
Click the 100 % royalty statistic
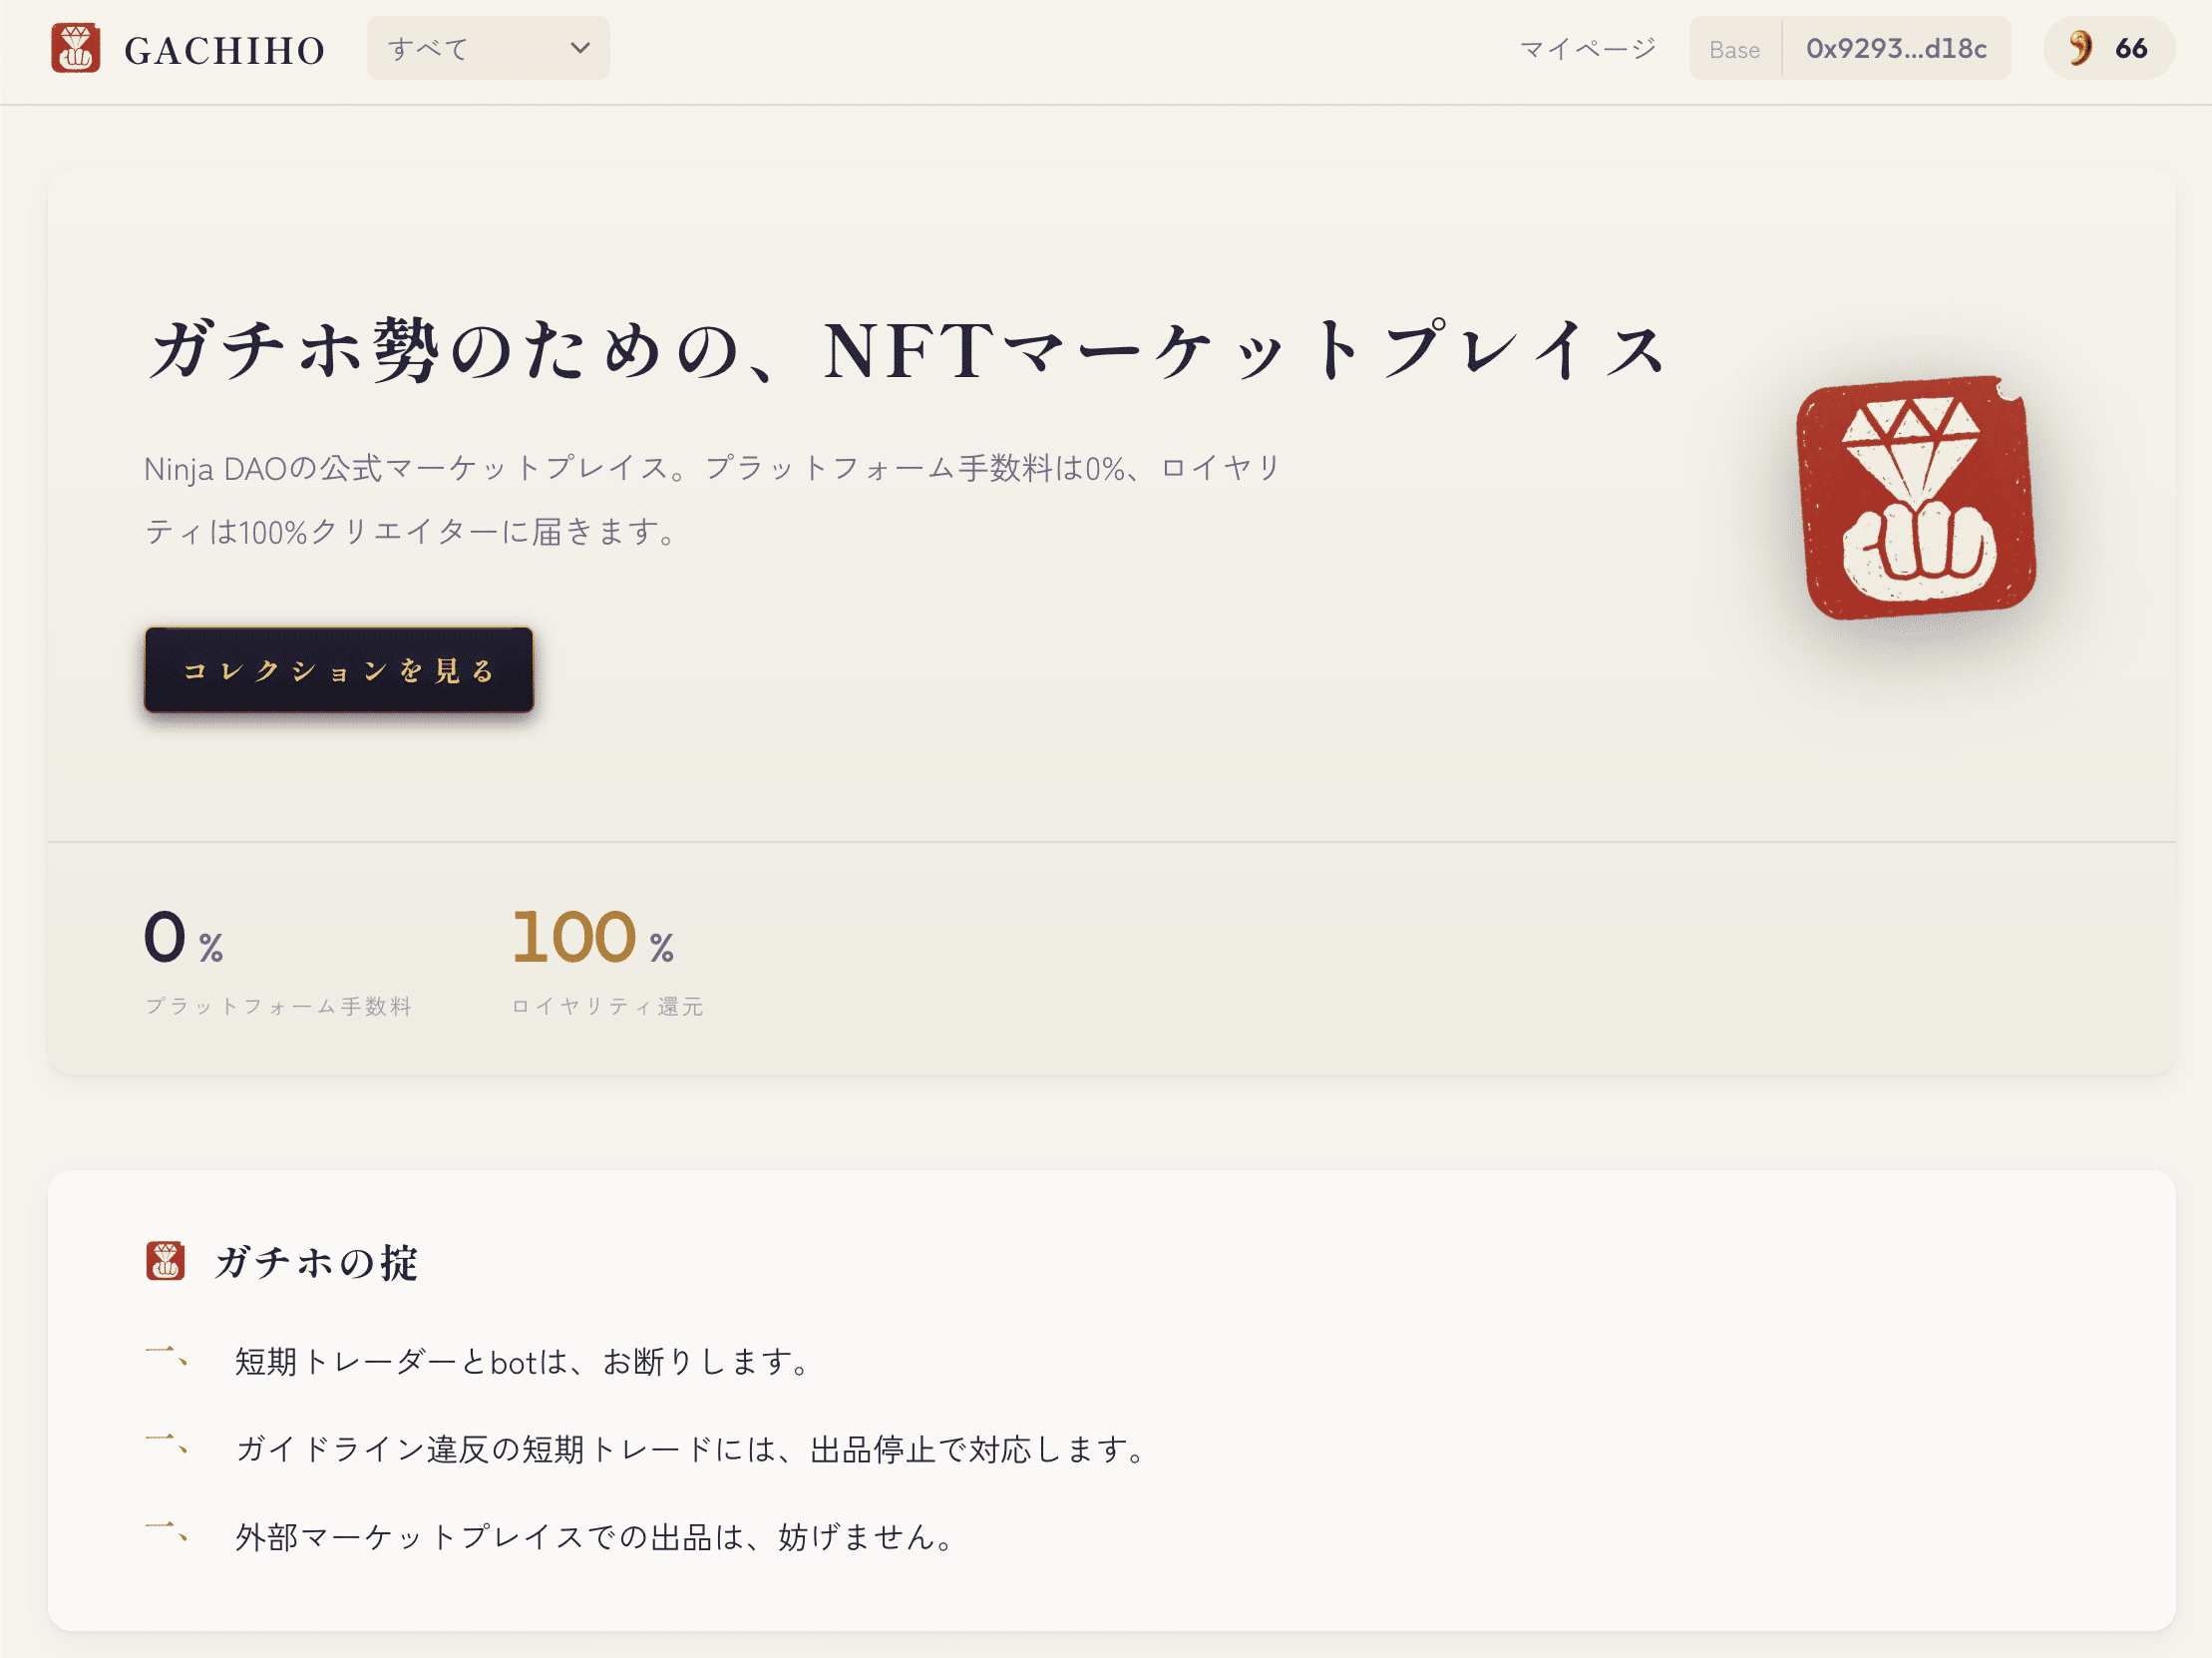(593, 938)
